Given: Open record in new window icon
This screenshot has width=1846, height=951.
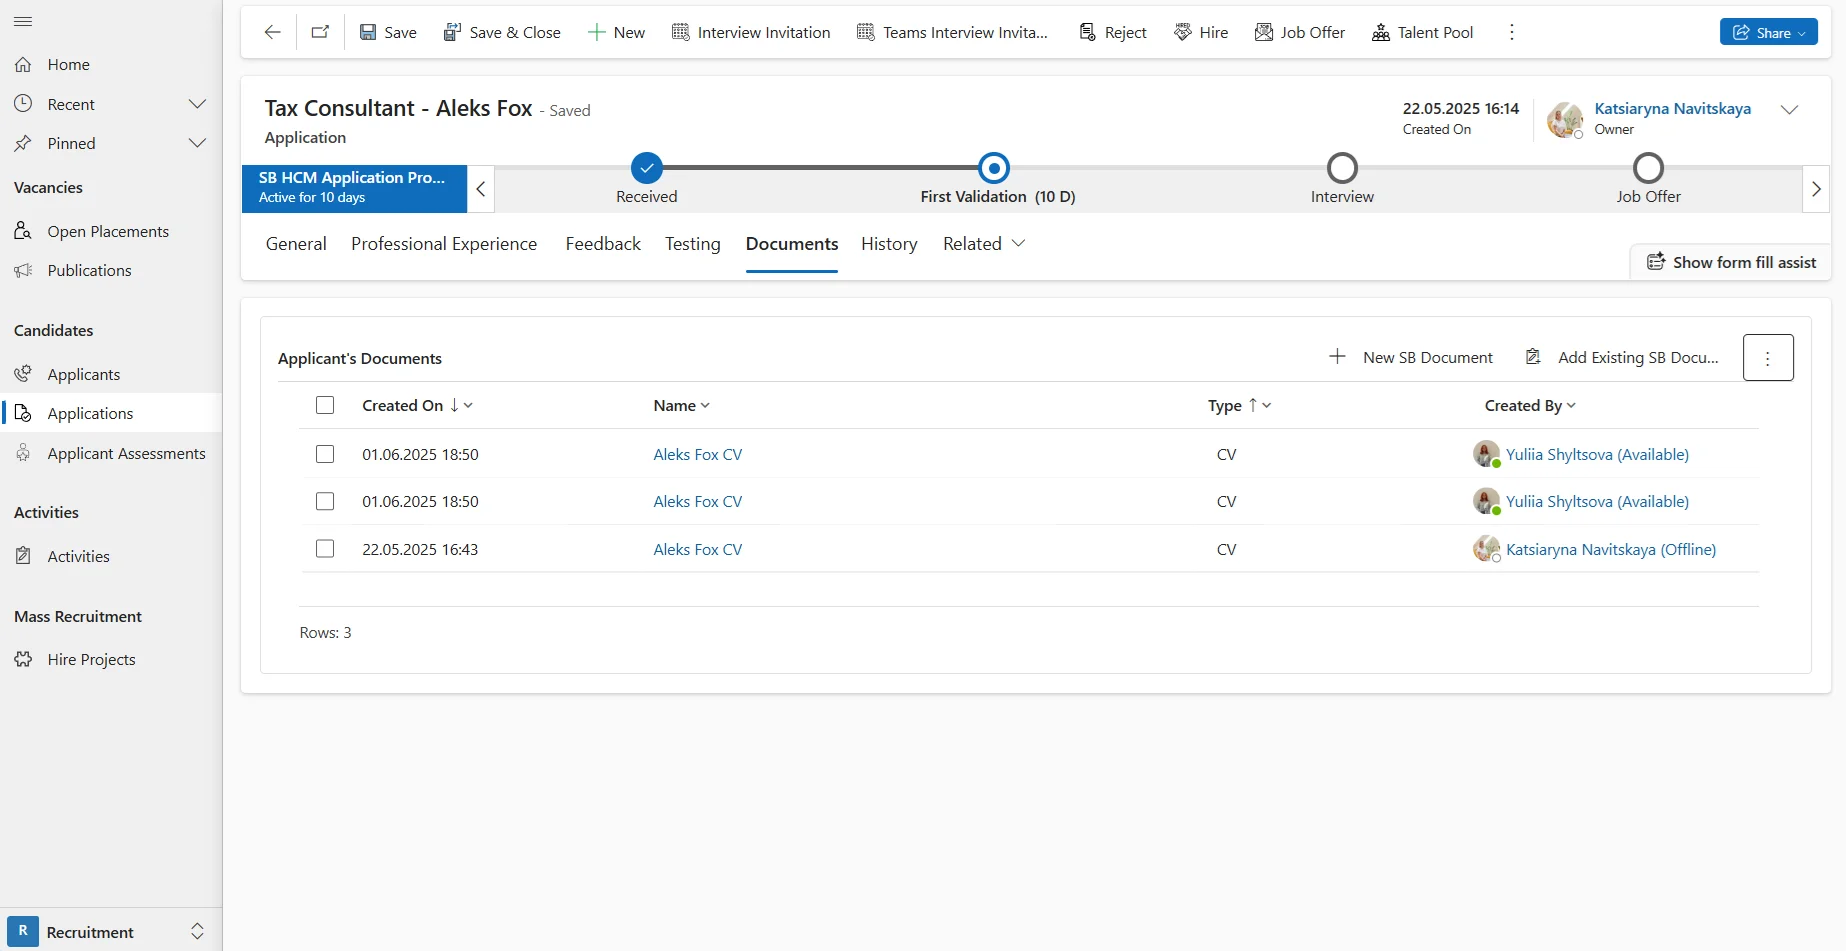Looking at the screenshot, I should (320, 32).
